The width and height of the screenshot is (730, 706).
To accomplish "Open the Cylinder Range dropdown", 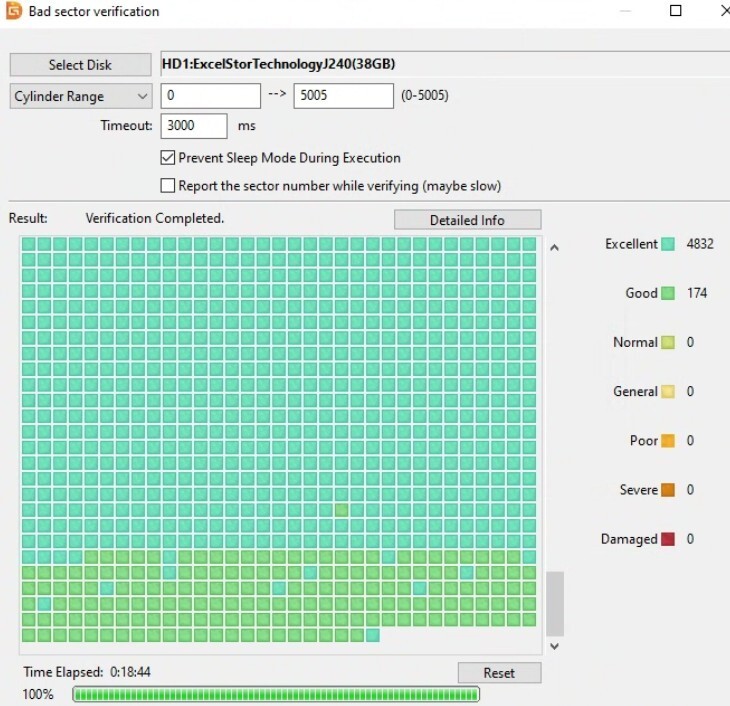I will click(81, 96).
